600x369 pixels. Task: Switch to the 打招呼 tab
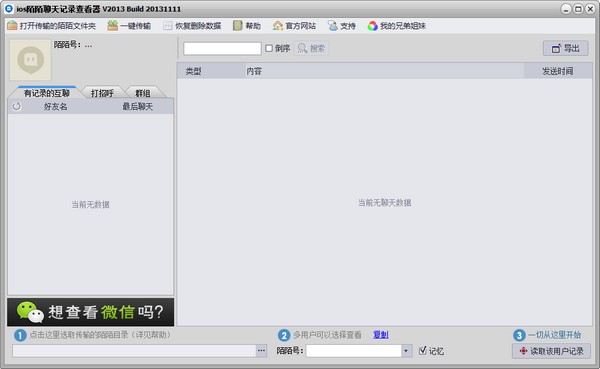click(x=102, y=93)
